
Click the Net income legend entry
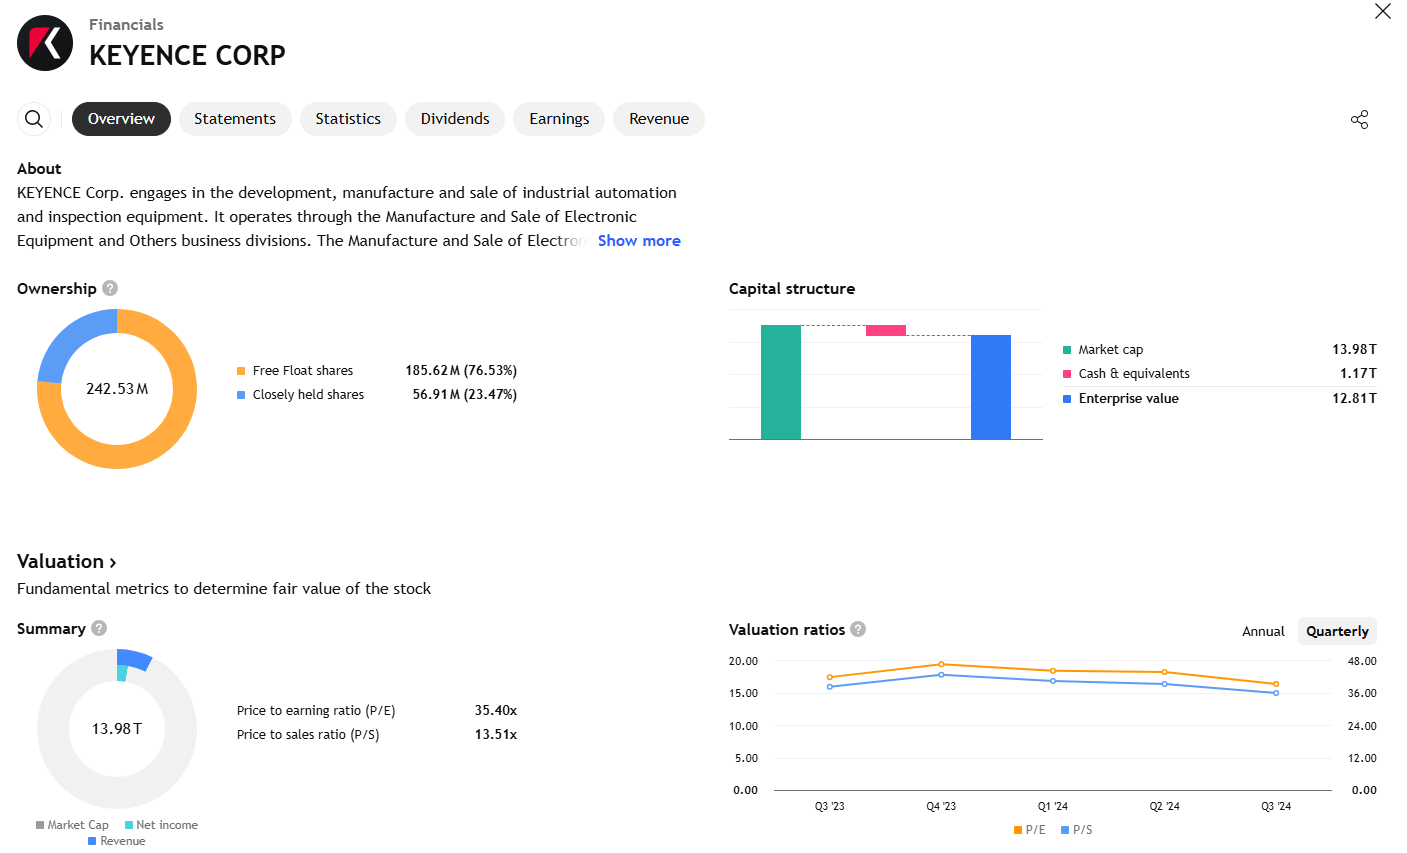click(161, 825)
